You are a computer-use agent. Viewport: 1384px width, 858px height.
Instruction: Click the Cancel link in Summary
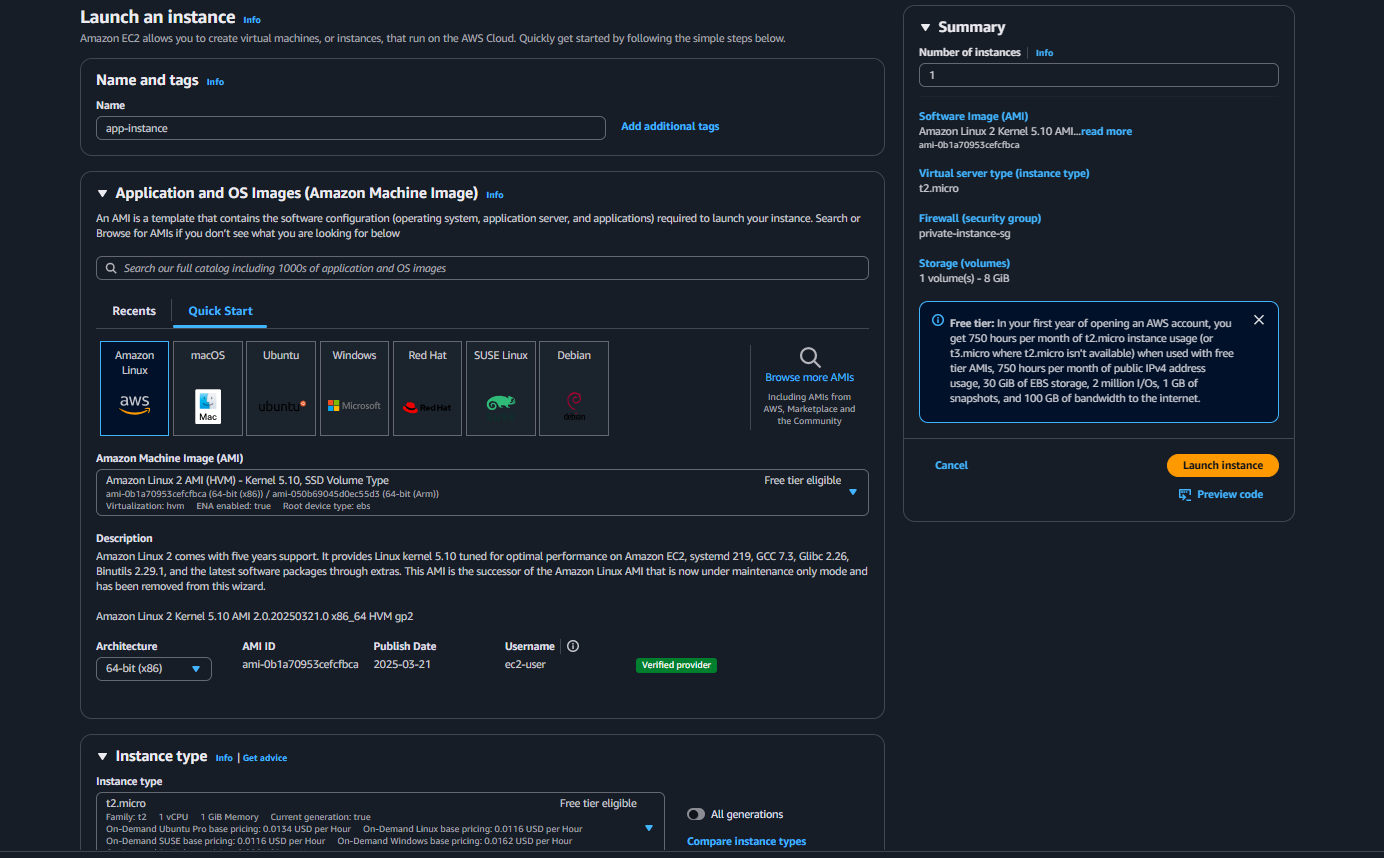click(951, 465)
